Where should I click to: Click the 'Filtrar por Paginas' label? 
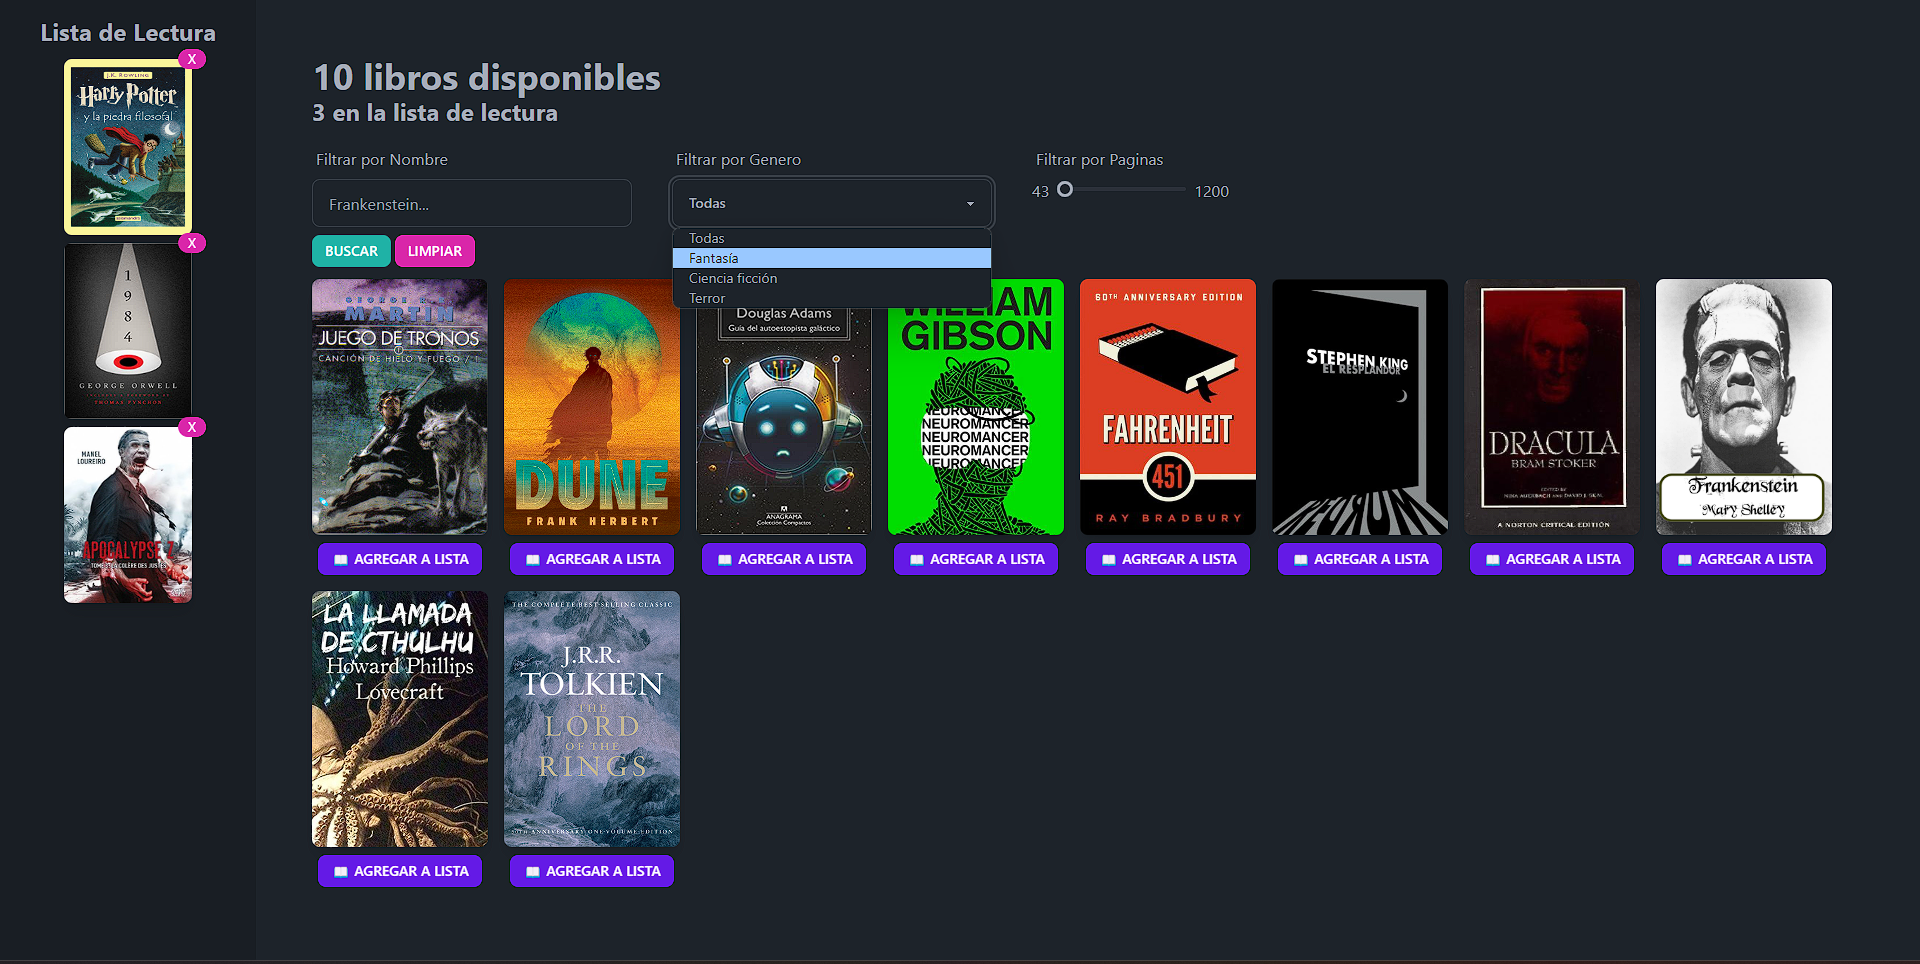[1099, 159]
